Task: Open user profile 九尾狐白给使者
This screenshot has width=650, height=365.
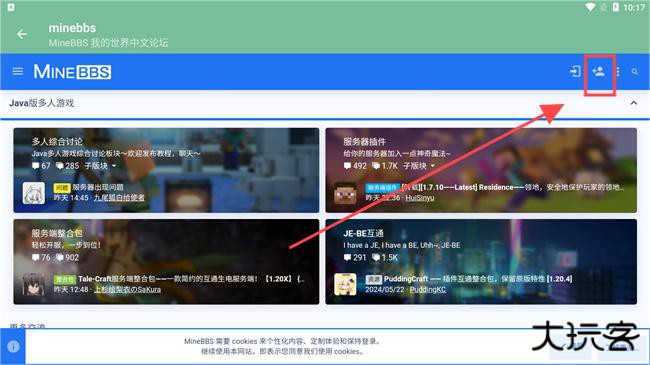Action: (x=119, y=198)
